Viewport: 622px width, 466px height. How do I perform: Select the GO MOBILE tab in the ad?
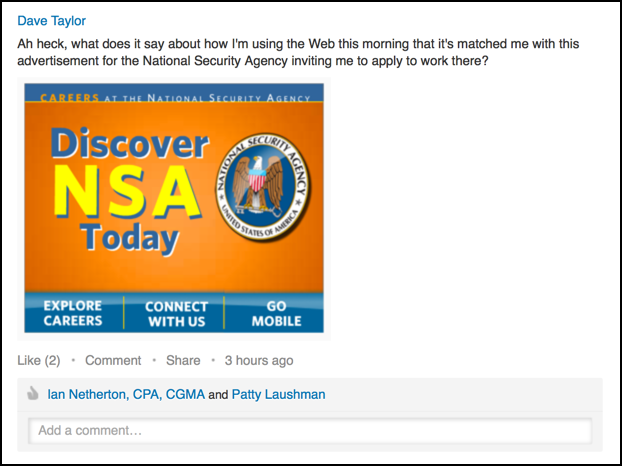[x=276, y=313]
